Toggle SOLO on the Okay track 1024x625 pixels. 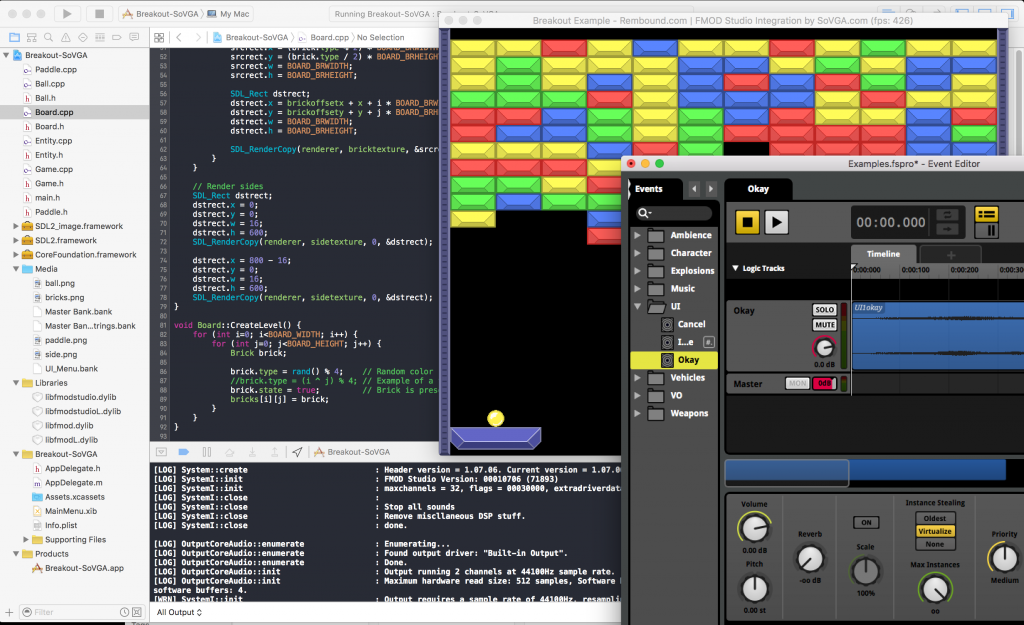tap(824, 311)
